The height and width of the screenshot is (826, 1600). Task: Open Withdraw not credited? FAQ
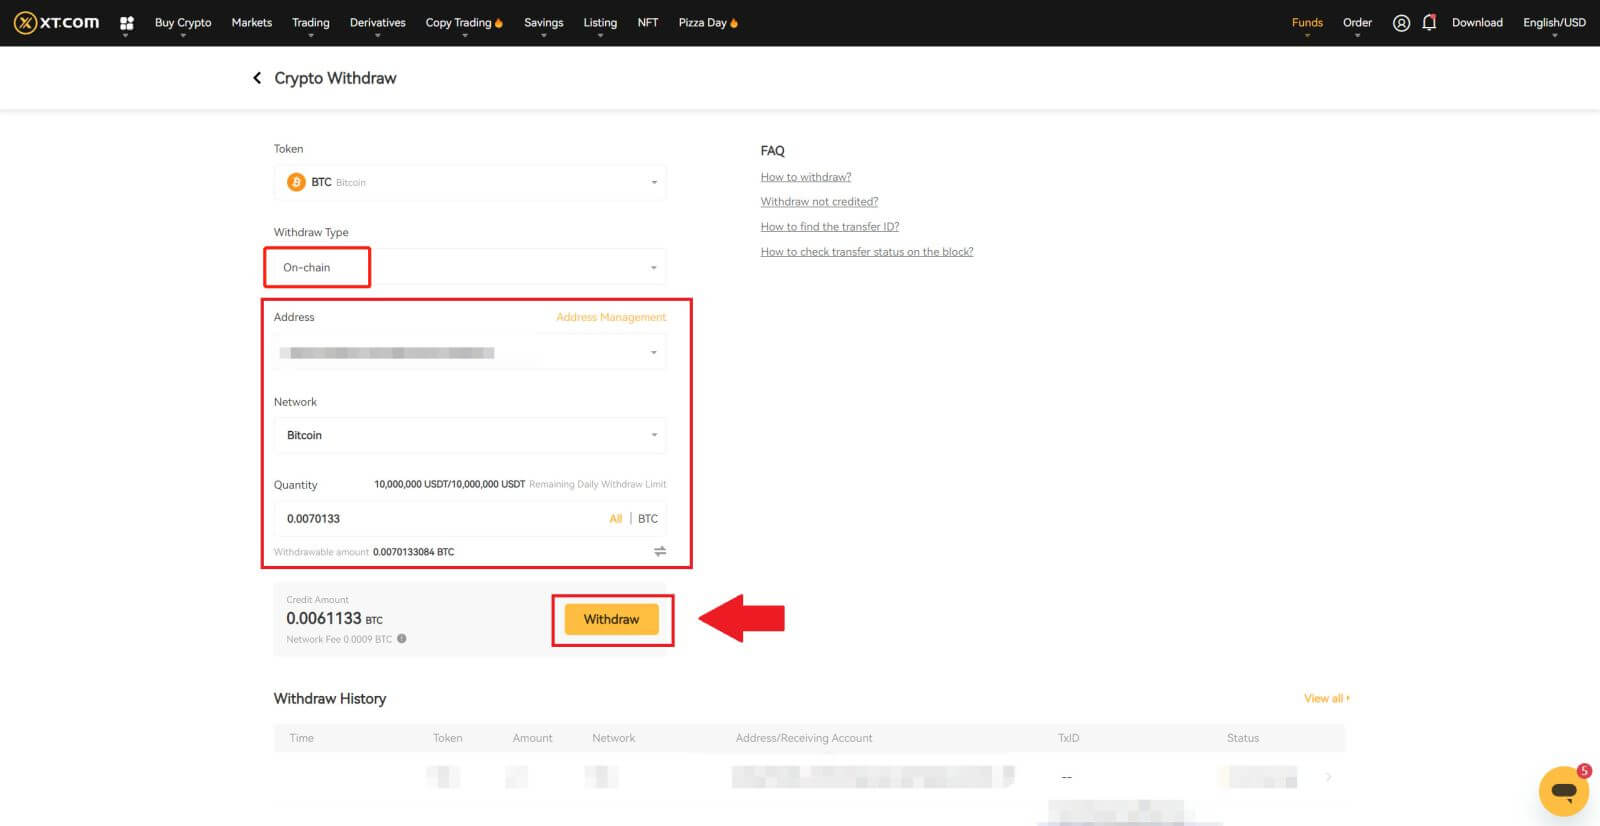pos(819,202)
